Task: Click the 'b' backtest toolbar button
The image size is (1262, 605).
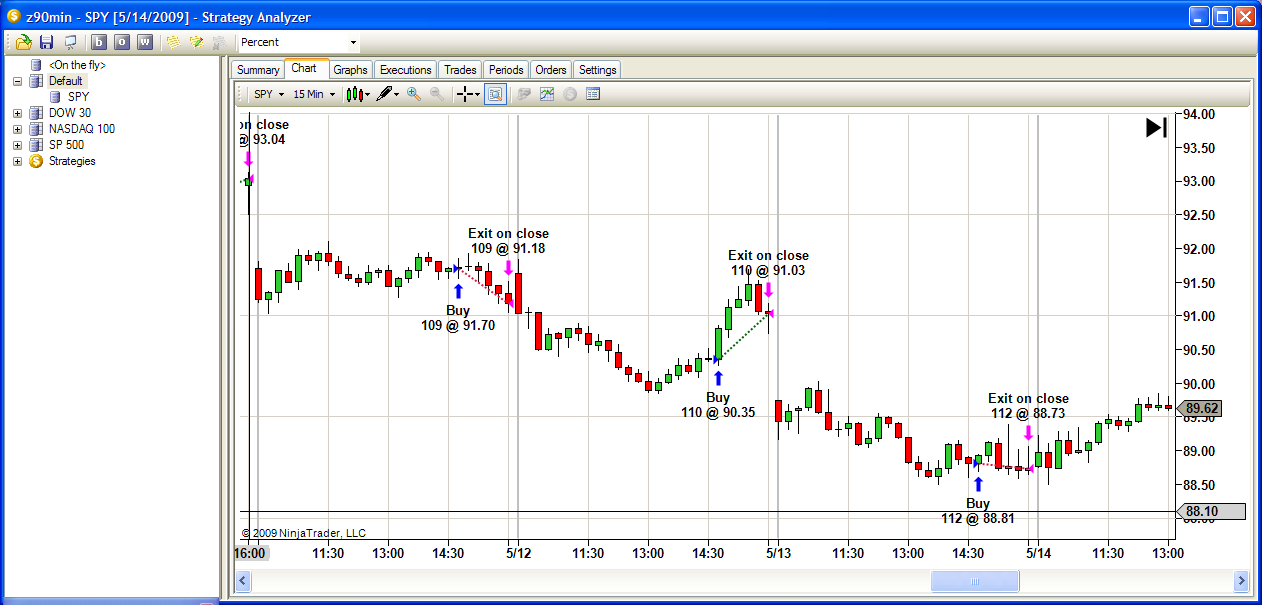Action: [x=98, y=42]
